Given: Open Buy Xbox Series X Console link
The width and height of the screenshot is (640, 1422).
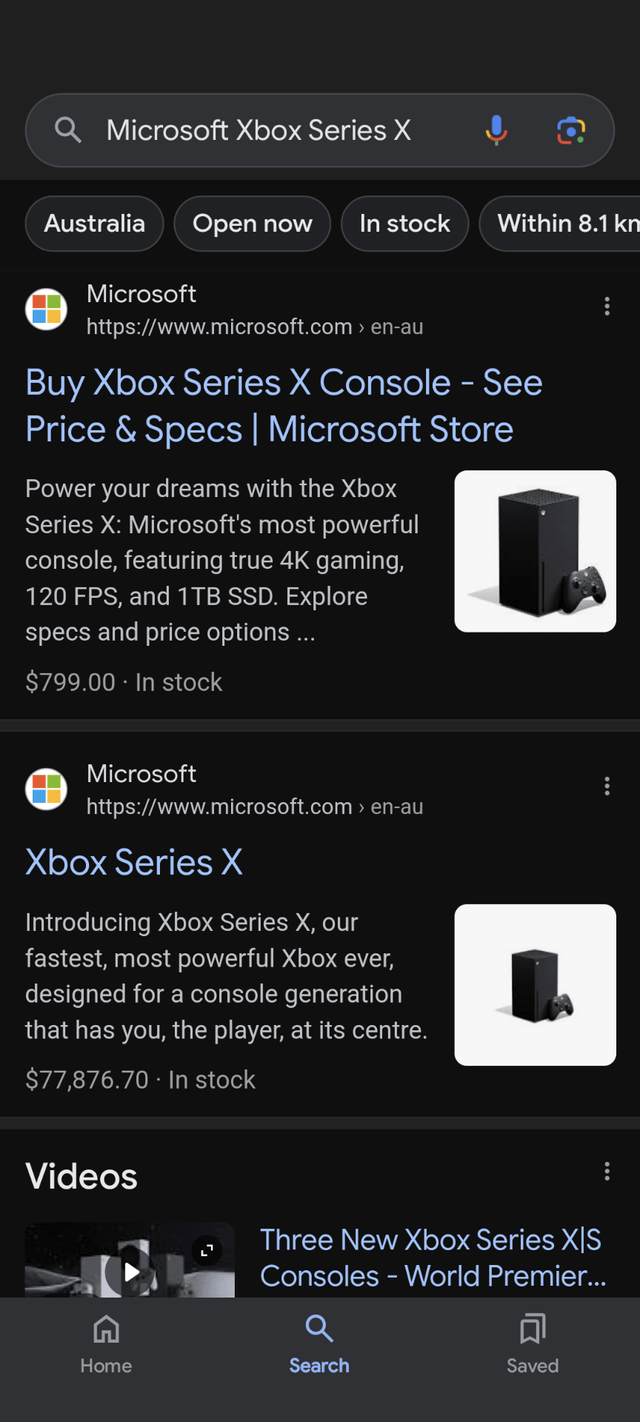Looking at the screenshot, I should click(x=284, y=406).
